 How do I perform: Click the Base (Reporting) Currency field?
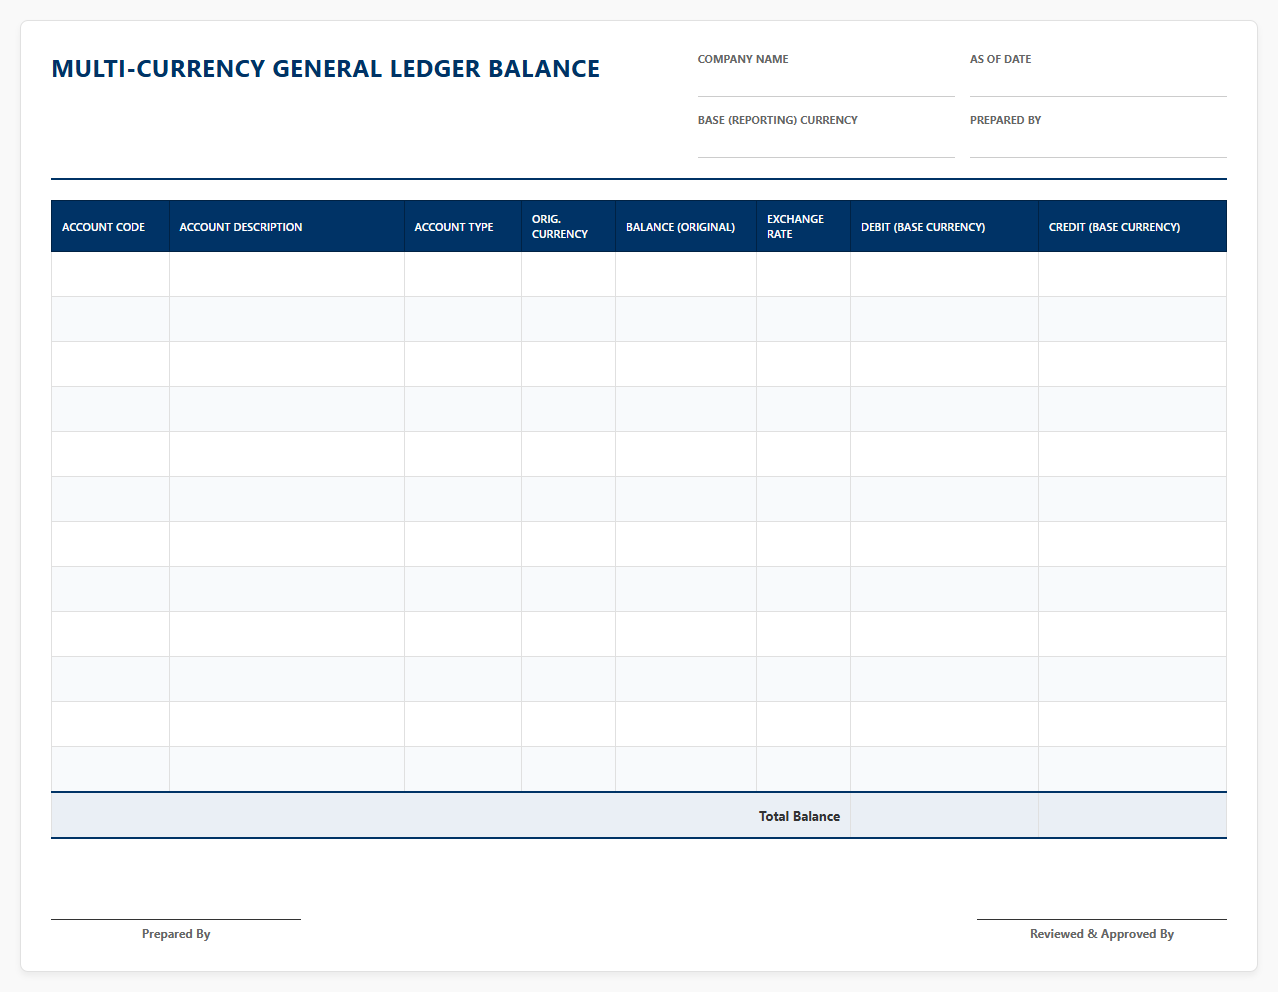point(826,145)
